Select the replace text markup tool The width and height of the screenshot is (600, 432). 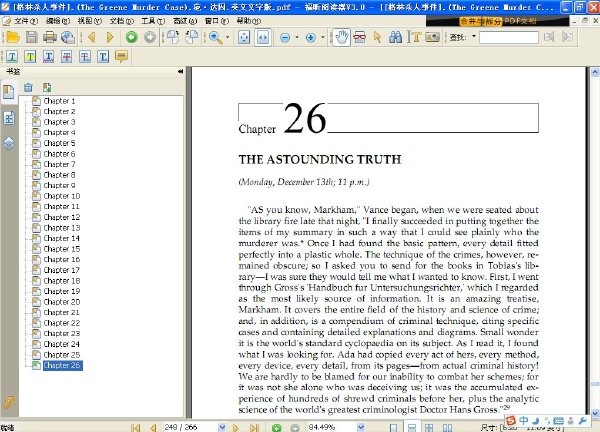(x=85, y=57)
